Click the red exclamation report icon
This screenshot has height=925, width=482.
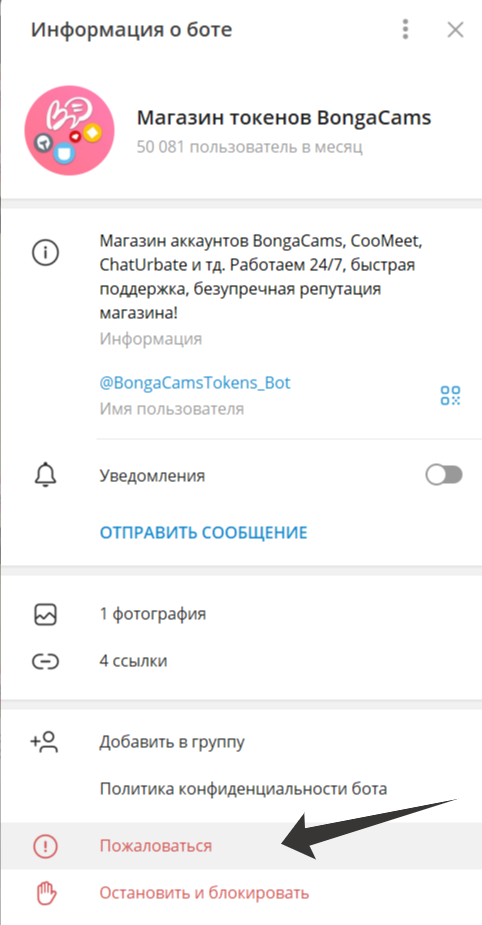pos(45,847)
